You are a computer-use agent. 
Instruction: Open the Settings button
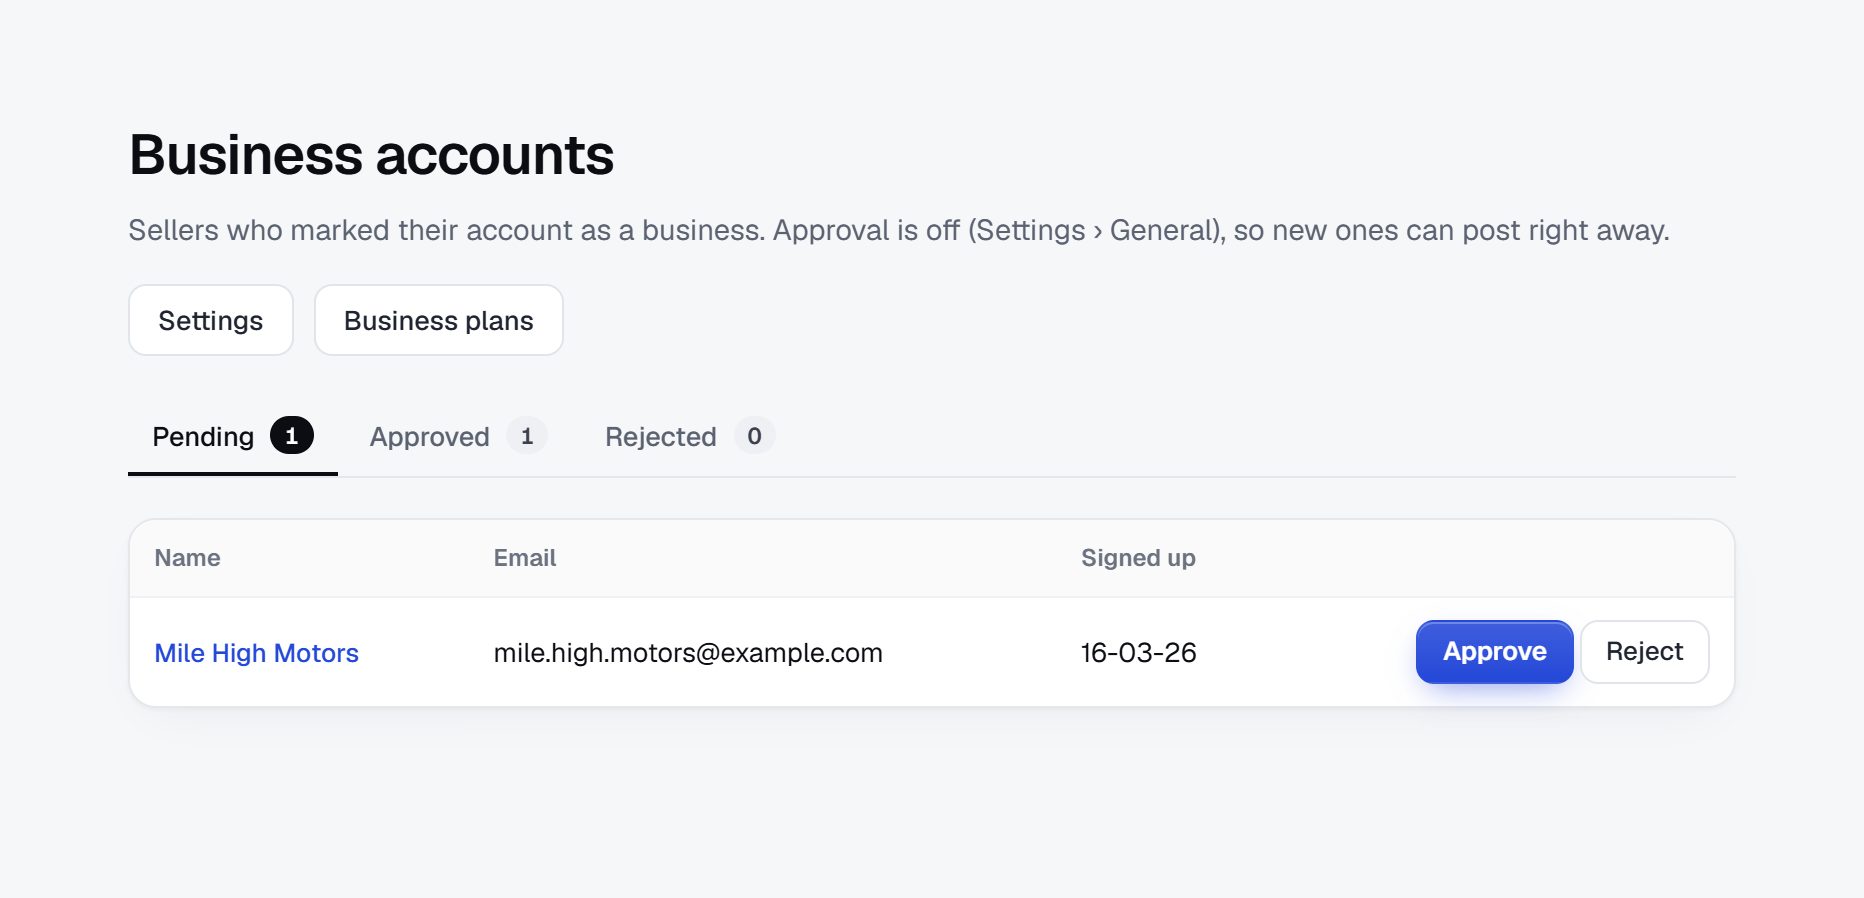tap(211, 320)
